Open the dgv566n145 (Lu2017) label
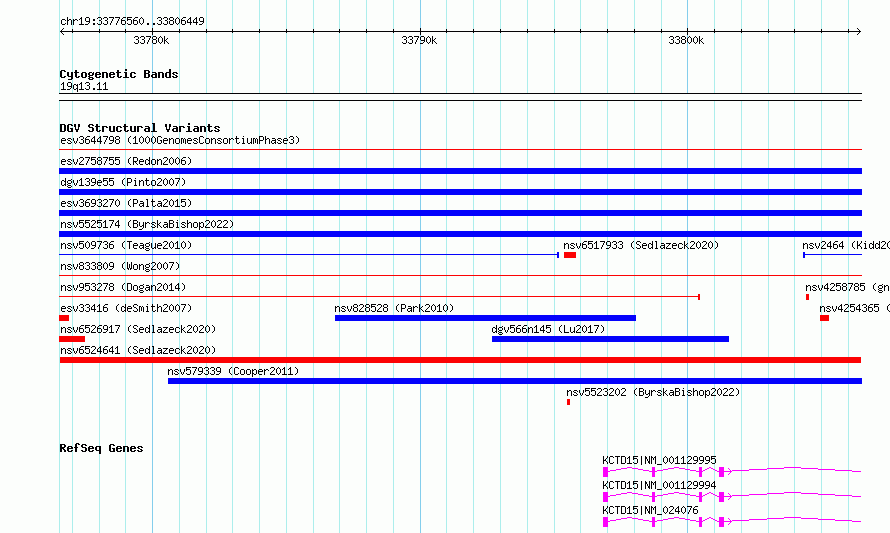 (548, 329)
